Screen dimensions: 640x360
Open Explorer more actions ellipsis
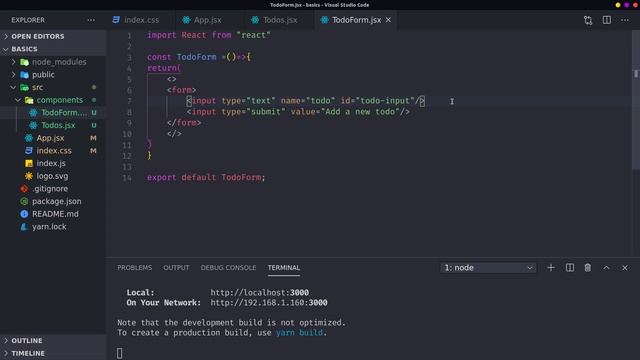click(x=91, y=20)
